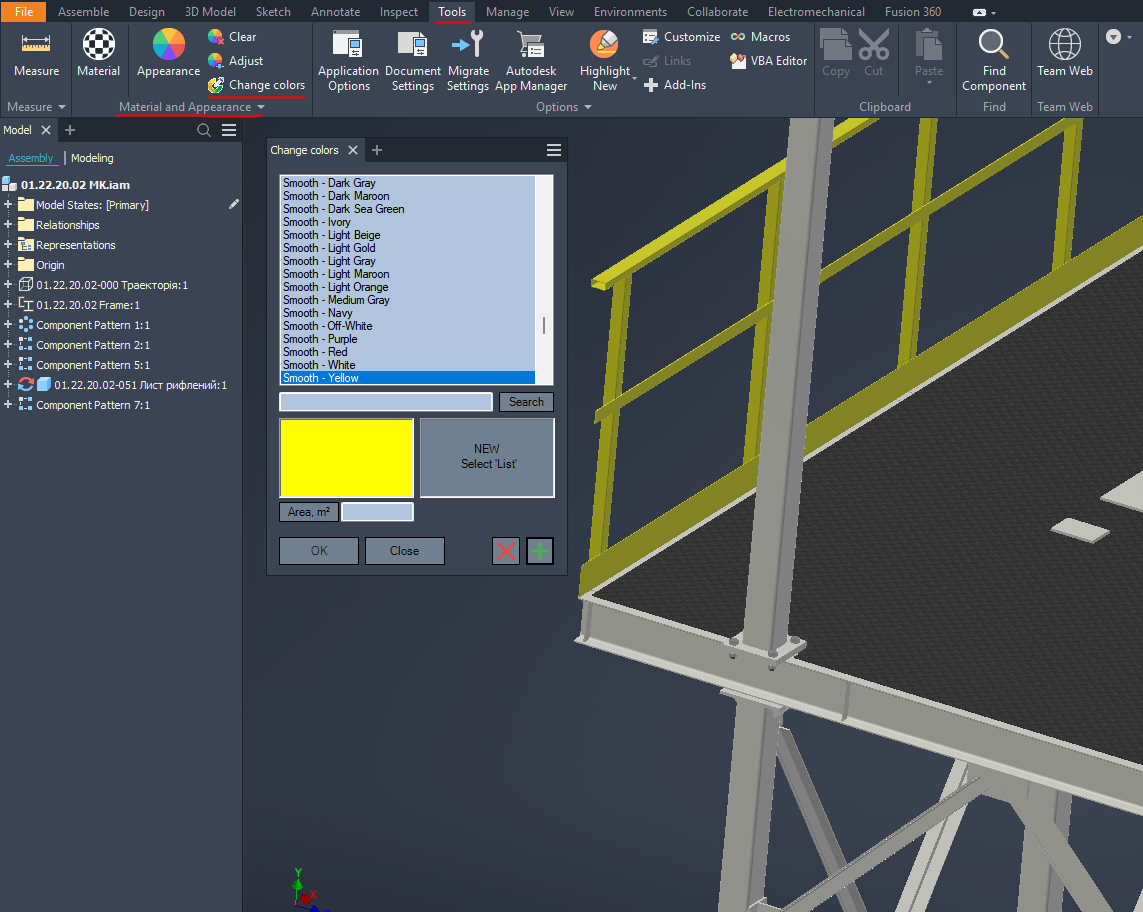Click the pencil edit icon for Model States
Viewport: 1143px width, 912px height.
(x=233, y=205)
